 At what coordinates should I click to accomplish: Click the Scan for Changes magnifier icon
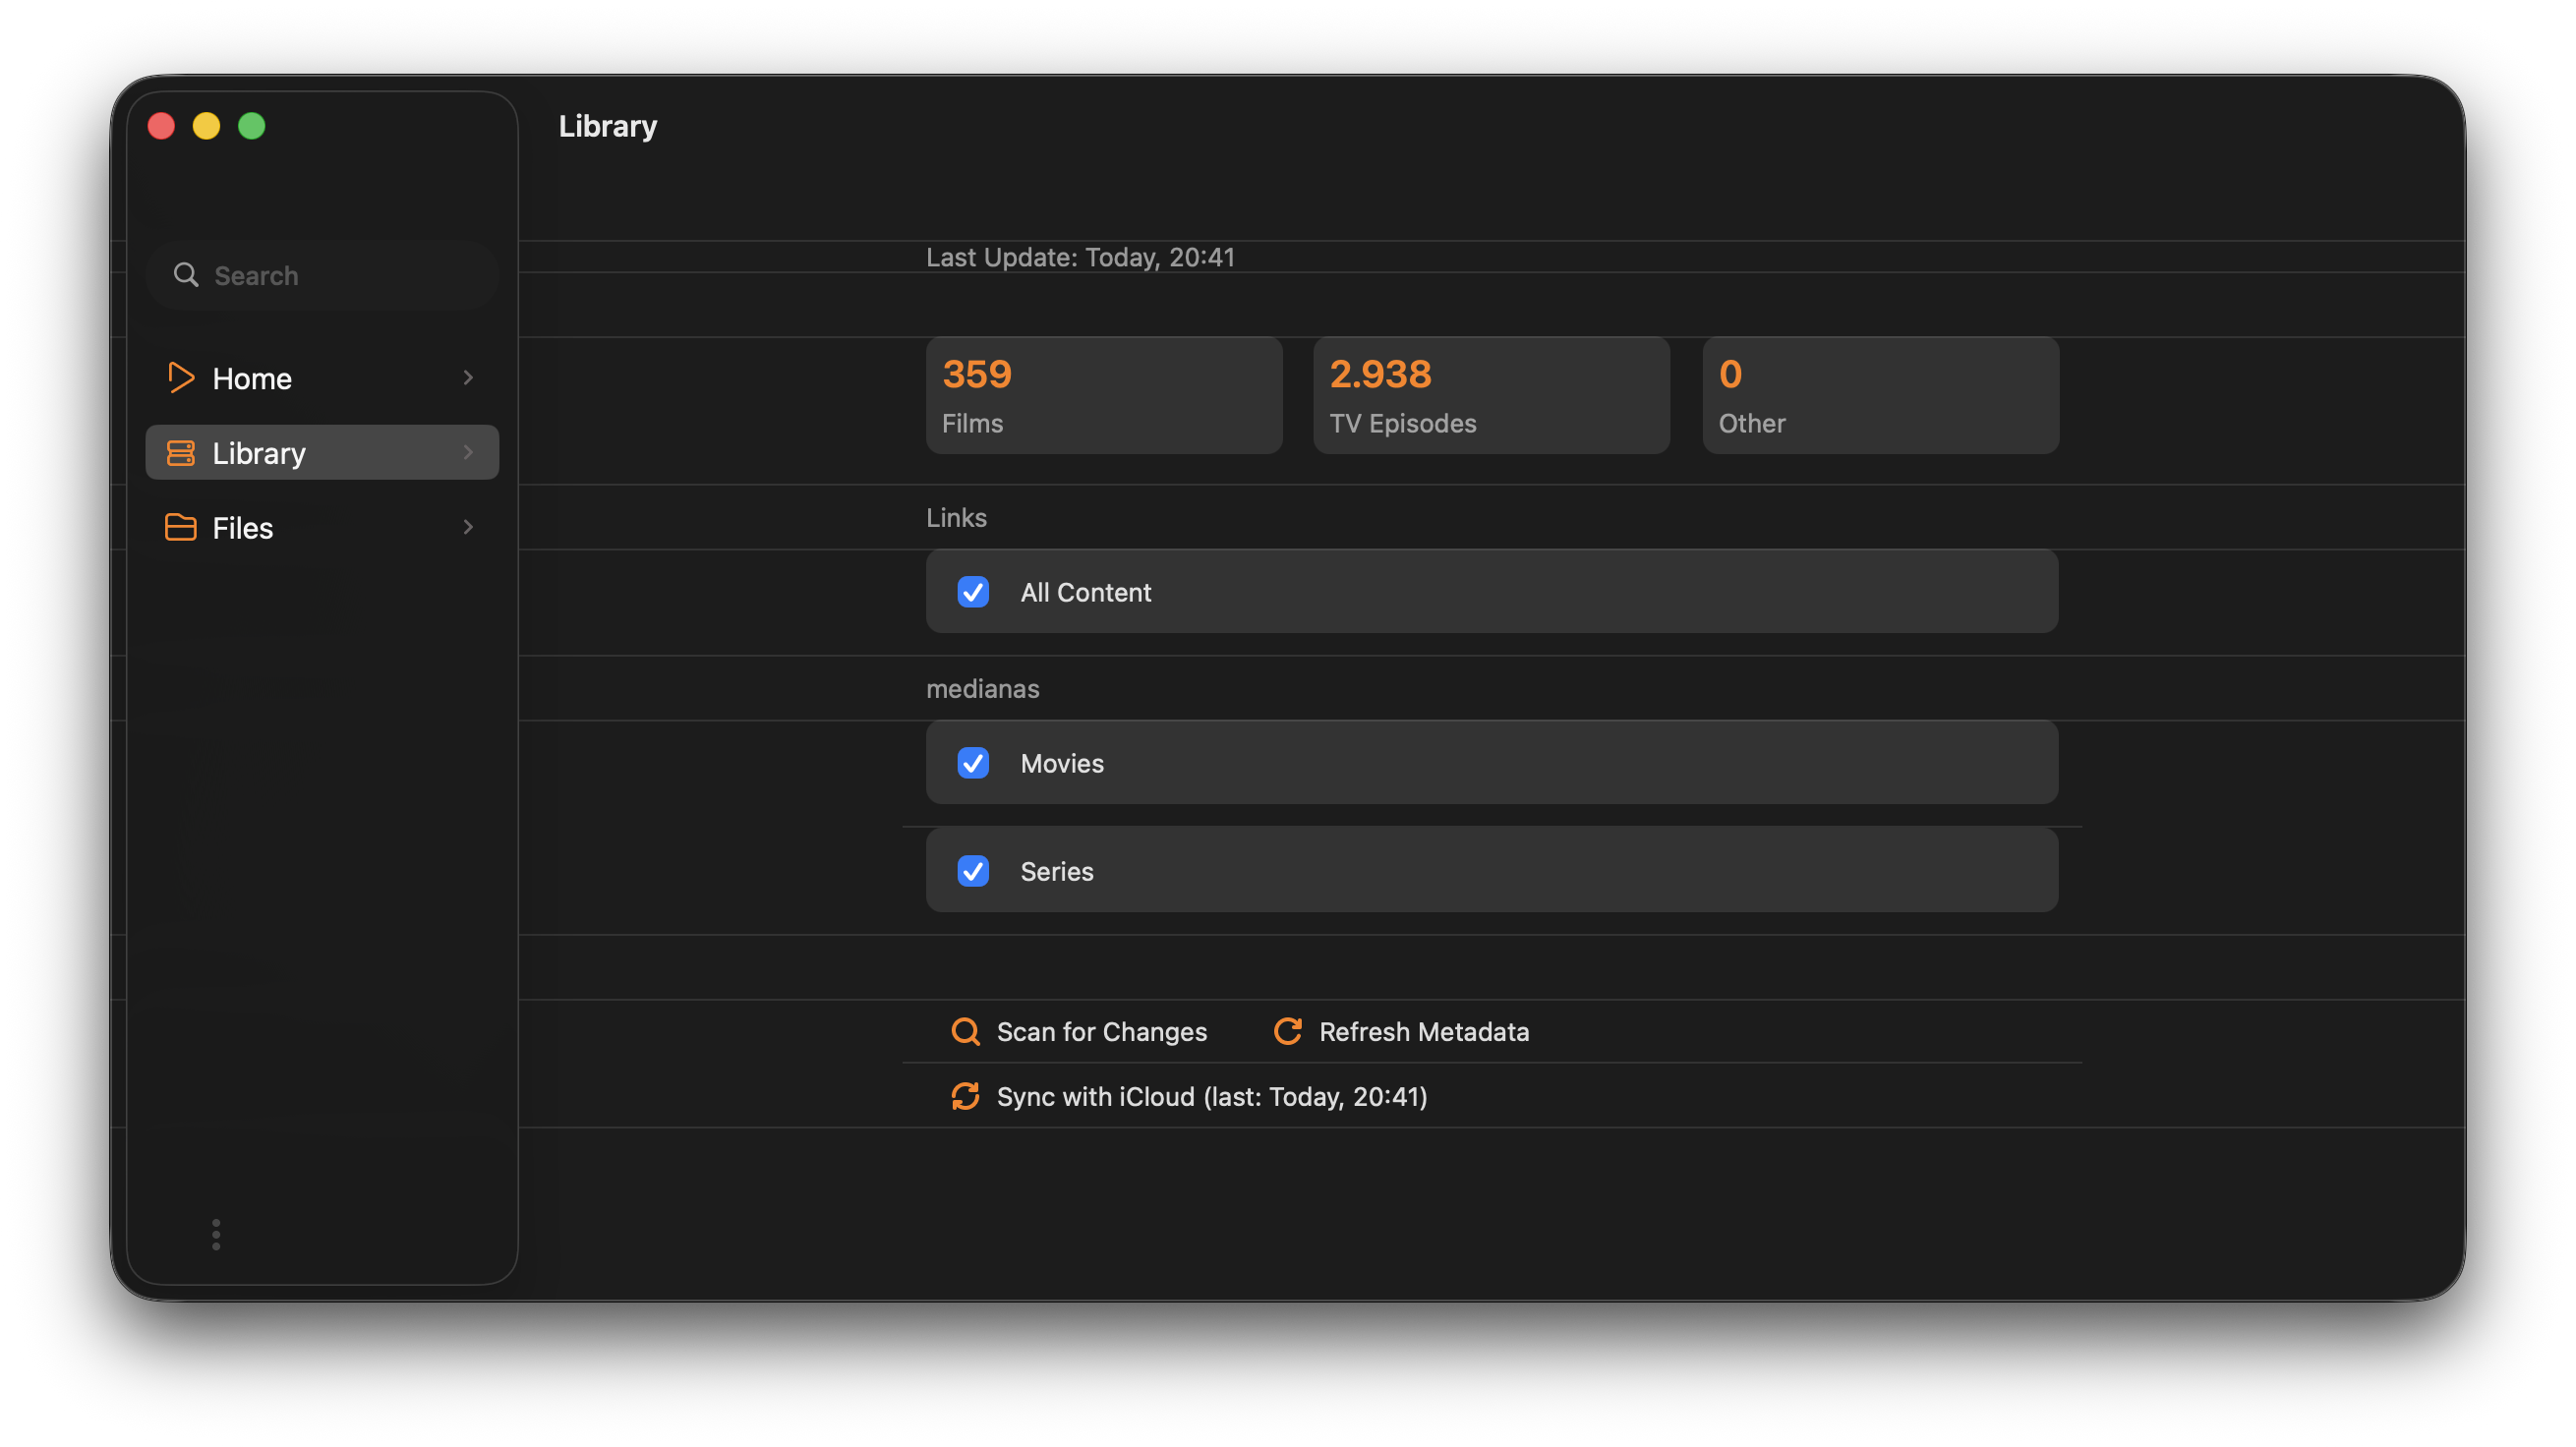(x=965, y=1031)
